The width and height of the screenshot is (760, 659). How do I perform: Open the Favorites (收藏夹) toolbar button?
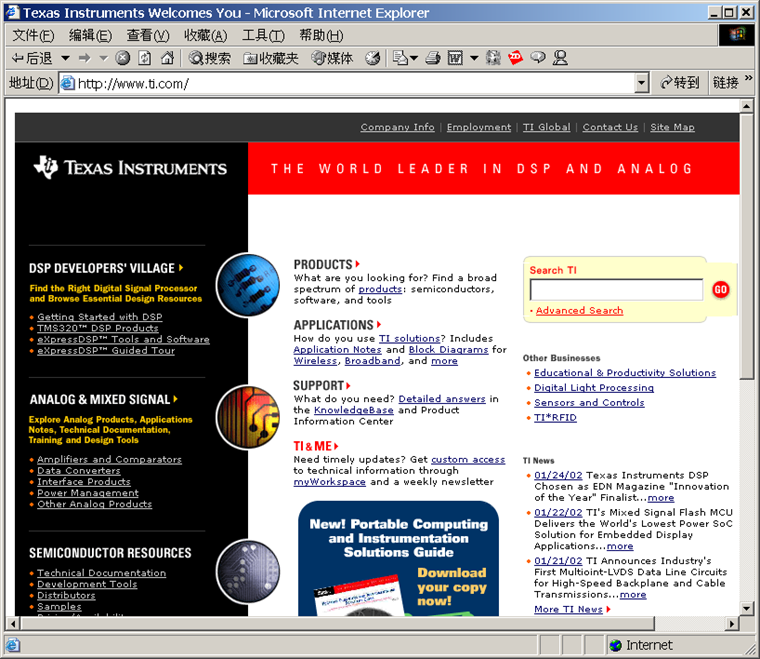pyautogui.click(x=270, y=58)
